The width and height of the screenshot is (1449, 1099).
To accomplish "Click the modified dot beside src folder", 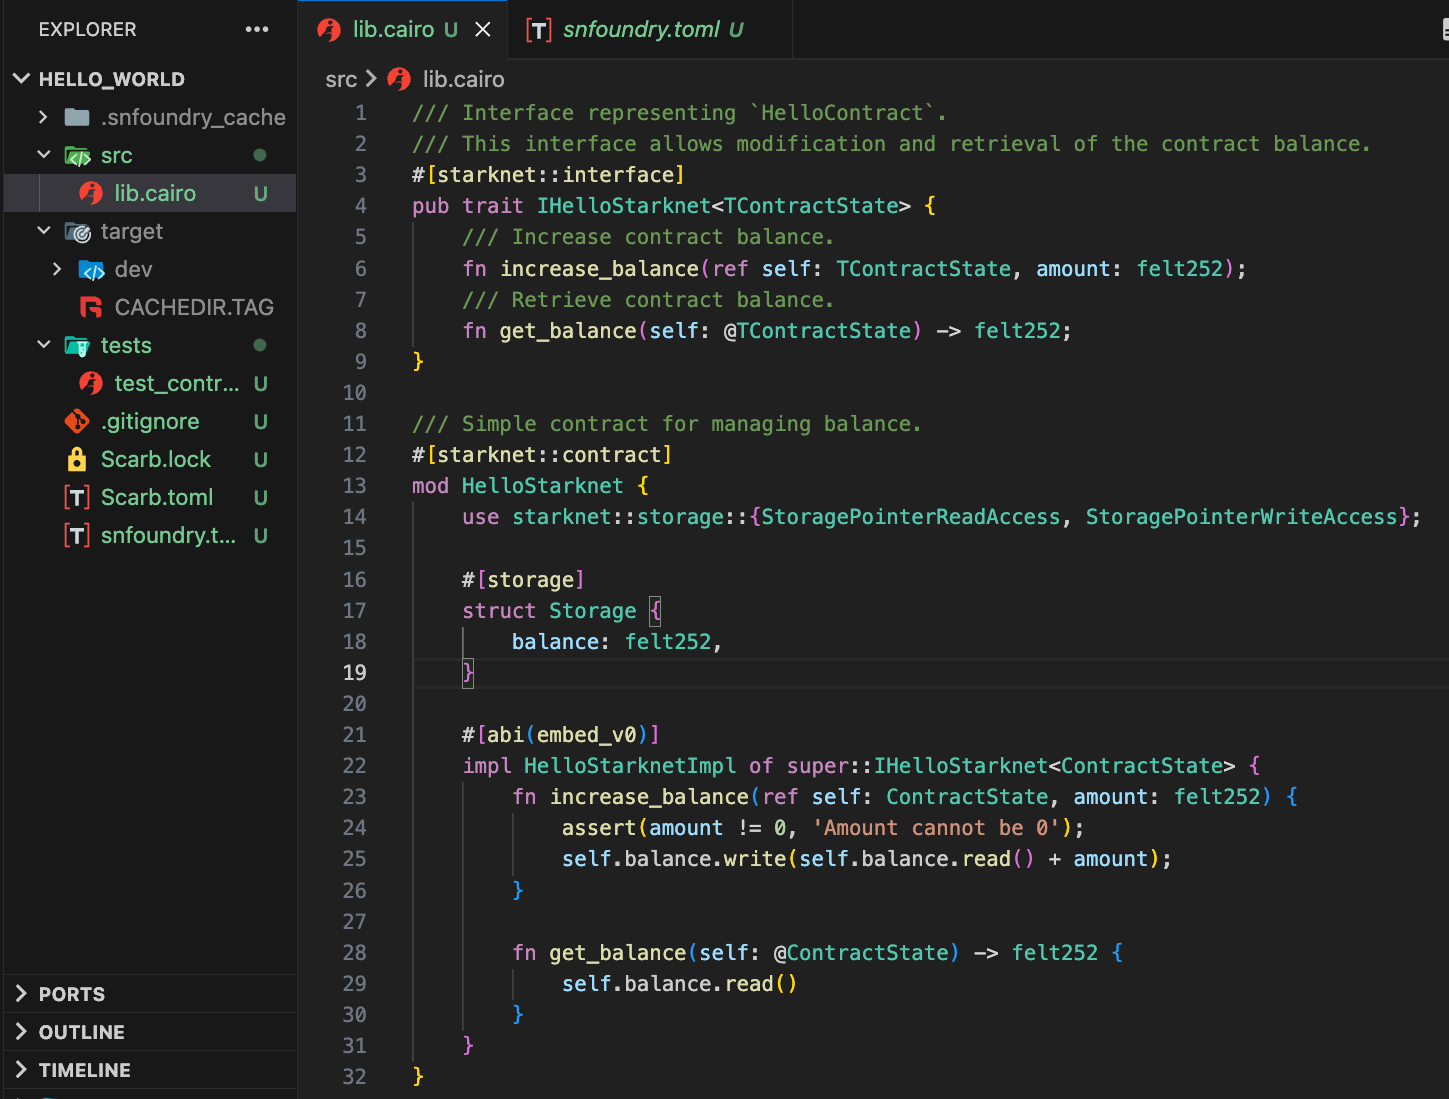I will (x=259, y=155).
